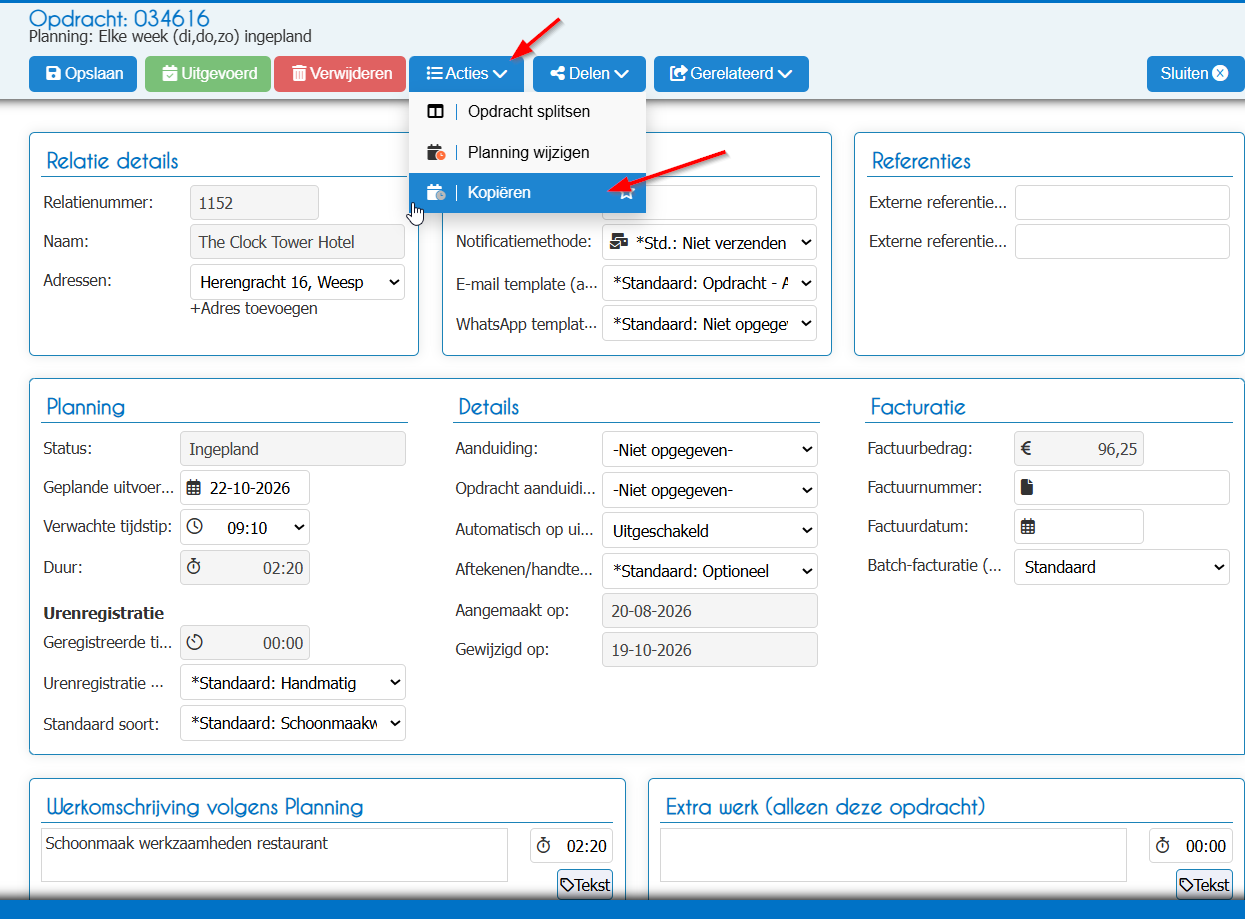Image resolution: width=1245 pixels, height=919 pixels.
Task: Click the stopwatch icon in the Duur field
Action: pyautogui.click(x=194, y=567)
